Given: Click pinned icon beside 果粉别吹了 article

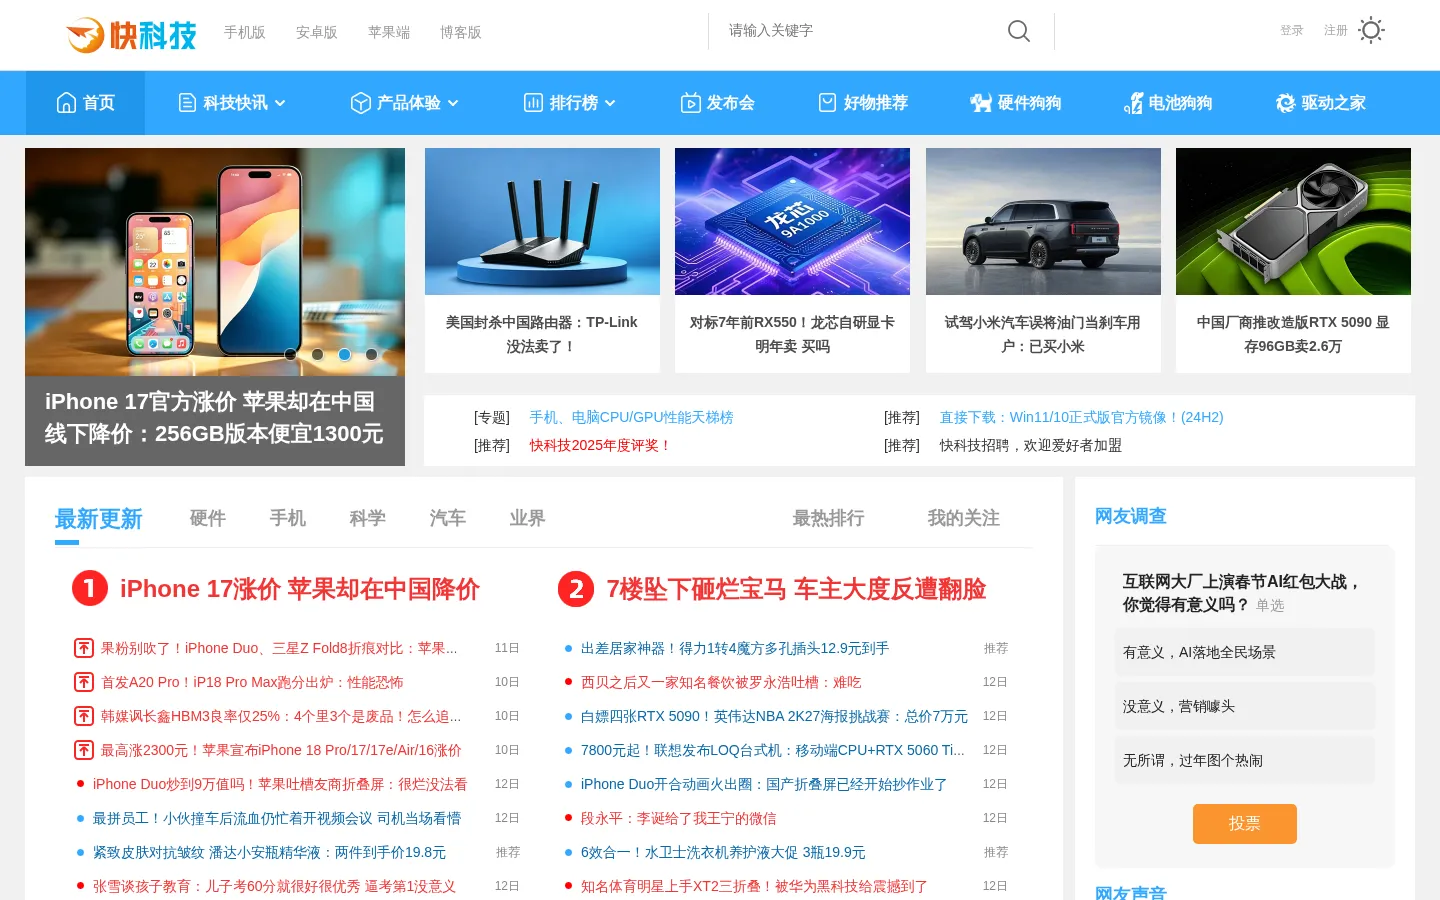Looking at the screenshot, I should coord(84,648).
